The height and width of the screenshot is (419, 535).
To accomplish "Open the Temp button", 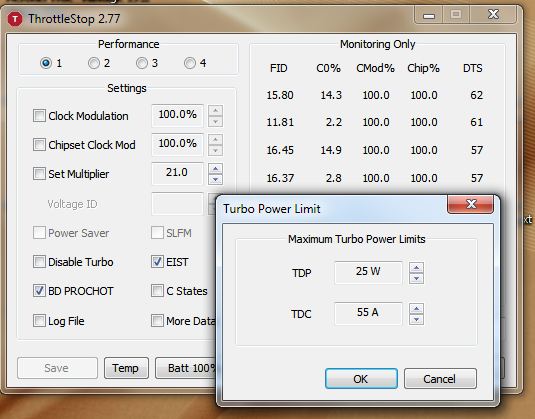I will tap(126, 368).
